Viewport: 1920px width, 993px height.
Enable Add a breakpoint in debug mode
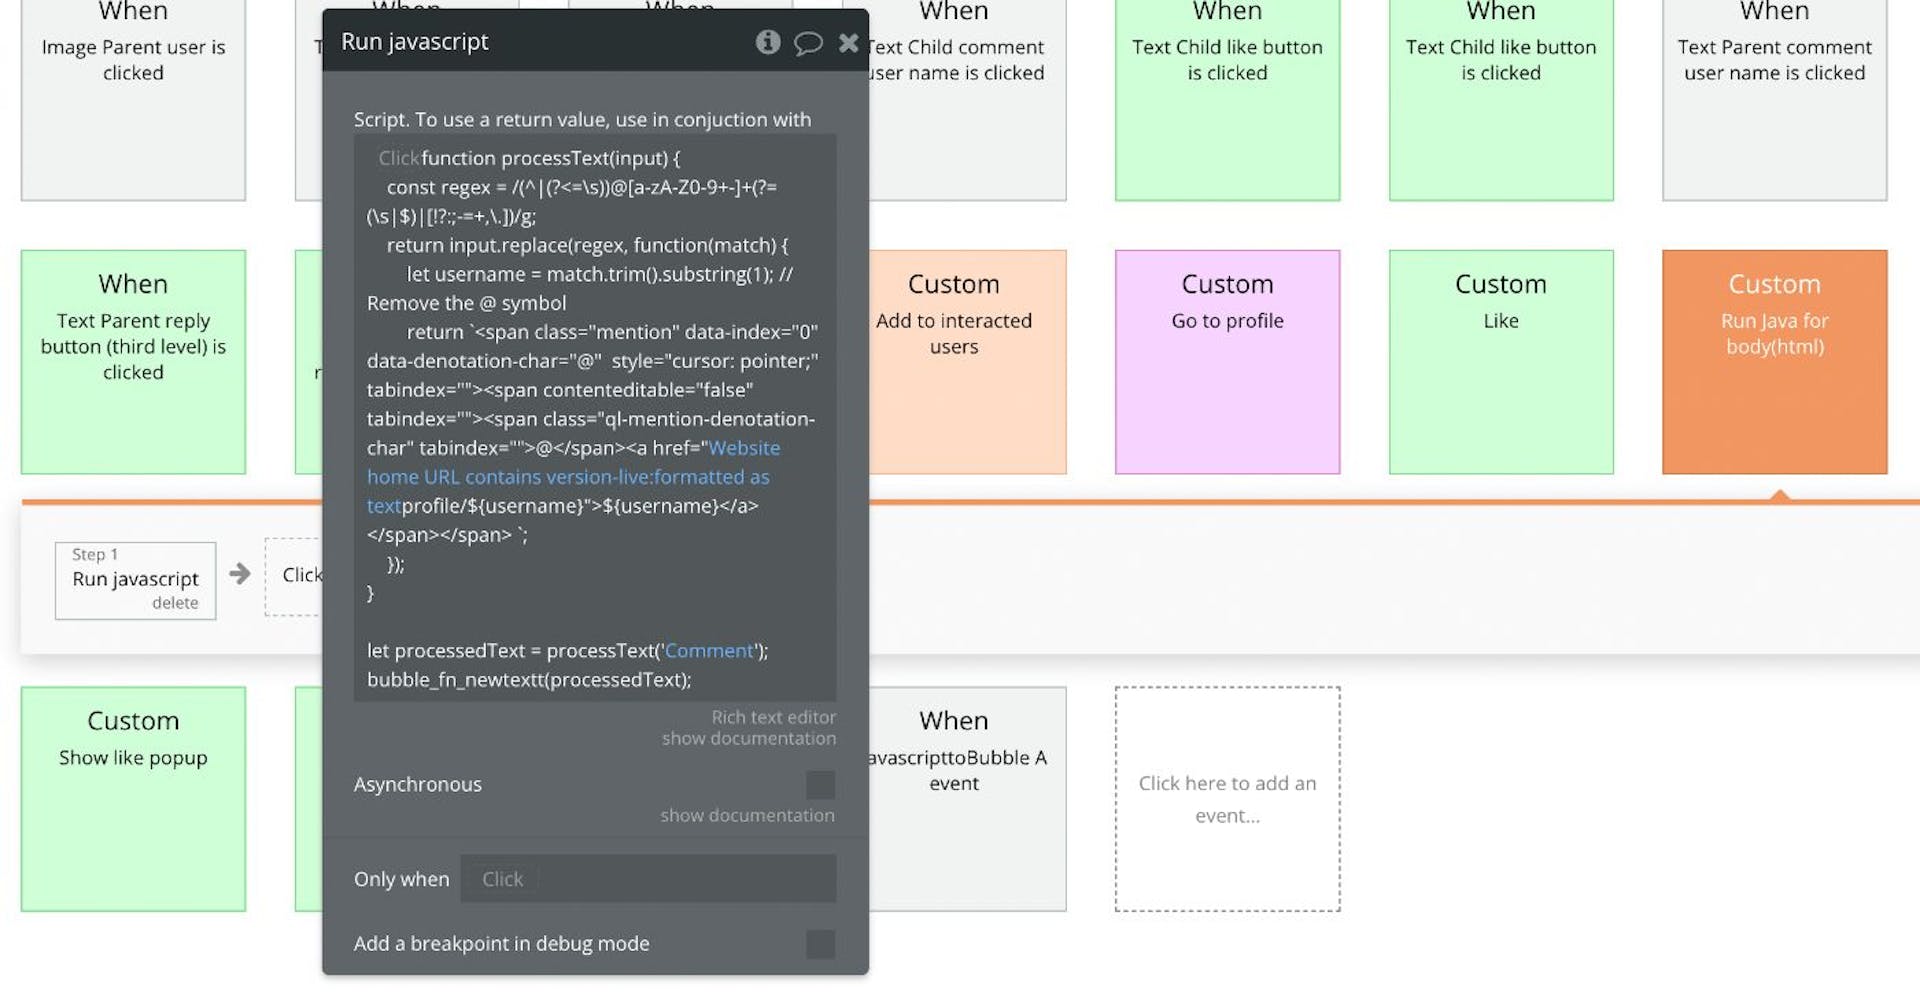[820, 943]
